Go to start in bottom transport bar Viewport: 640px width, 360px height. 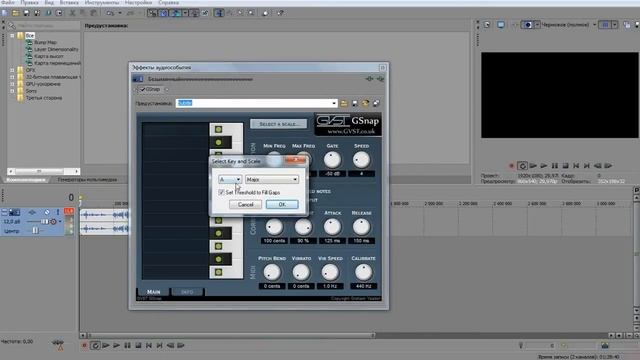click(x=149, y=345)
